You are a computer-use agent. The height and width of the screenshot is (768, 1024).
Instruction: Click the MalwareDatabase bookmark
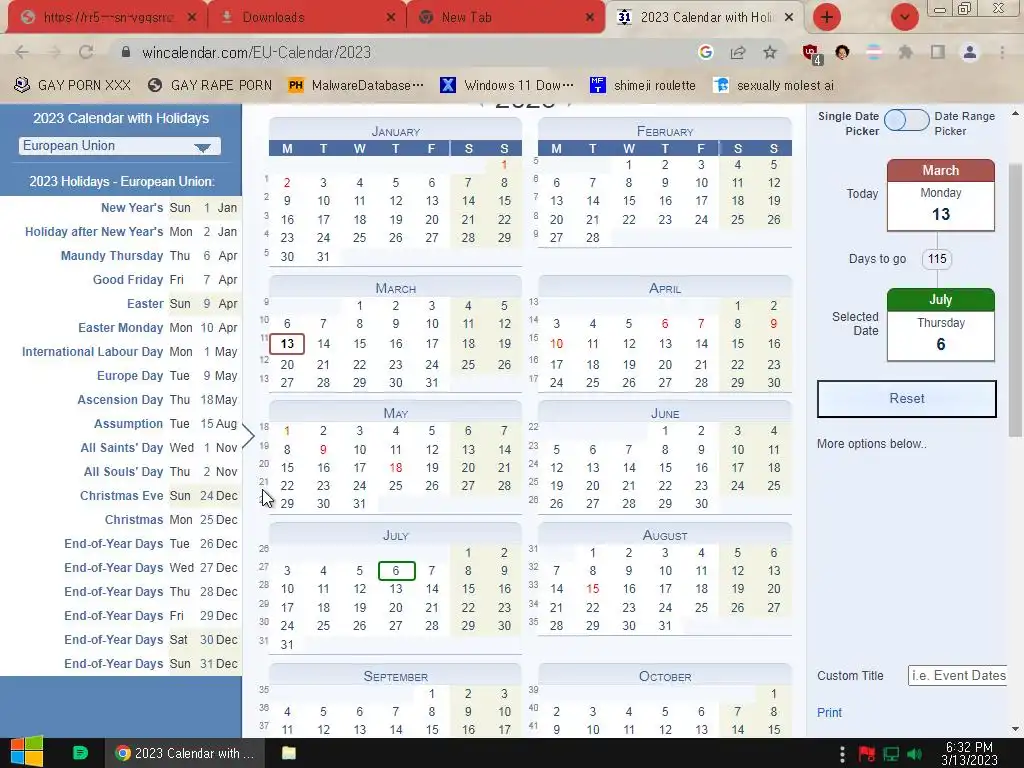coord(356,85)
